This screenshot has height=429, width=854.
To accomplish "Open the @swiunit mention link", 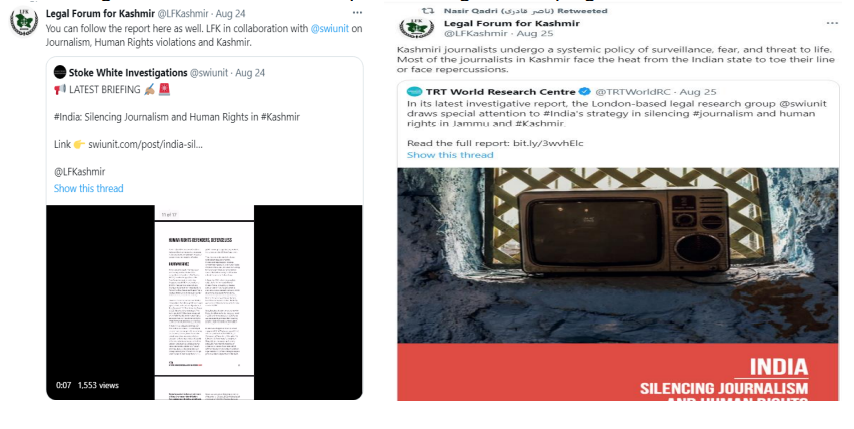I will click(x=330, y=28).
